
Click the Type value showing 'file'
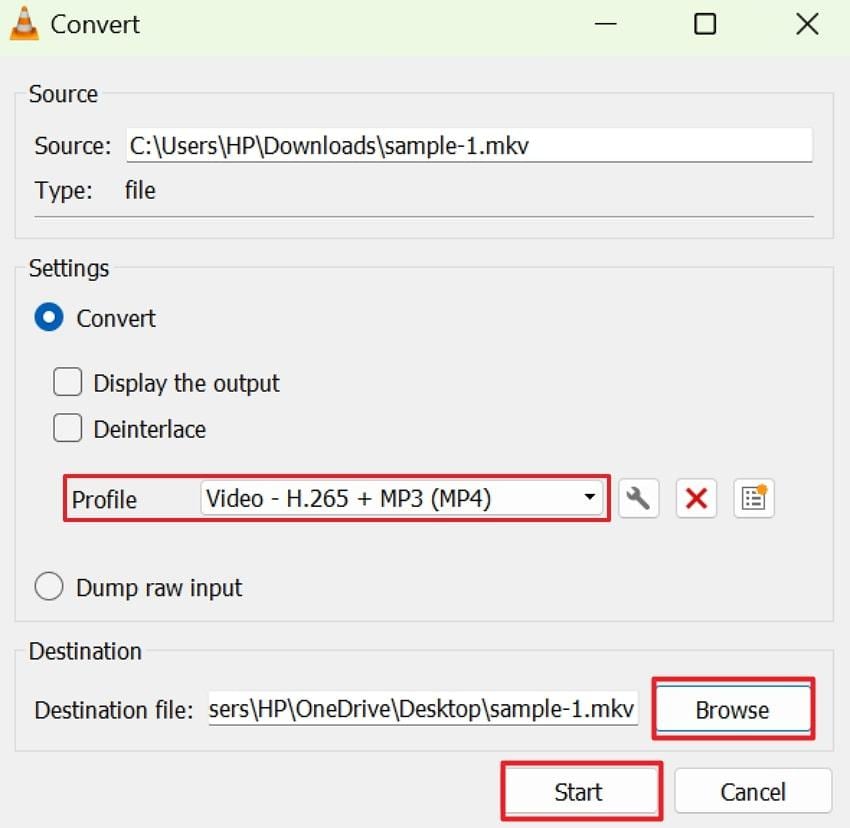(139, 190)
